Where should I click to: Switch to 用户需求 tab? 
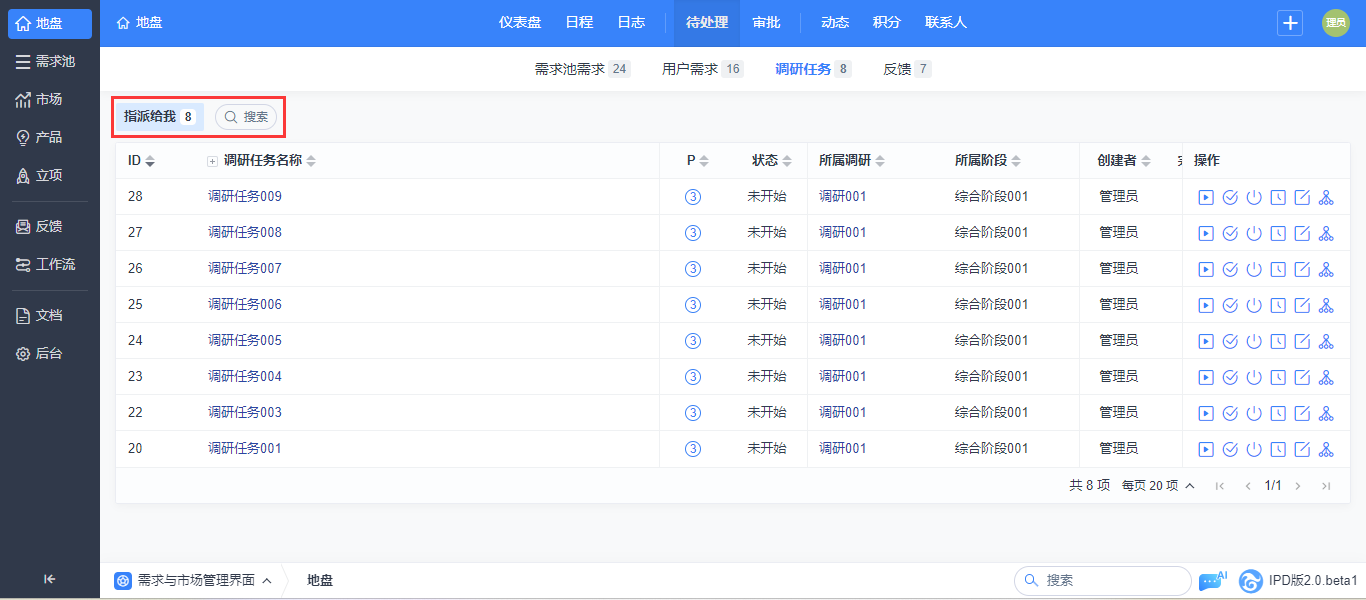tap(690, 69)
